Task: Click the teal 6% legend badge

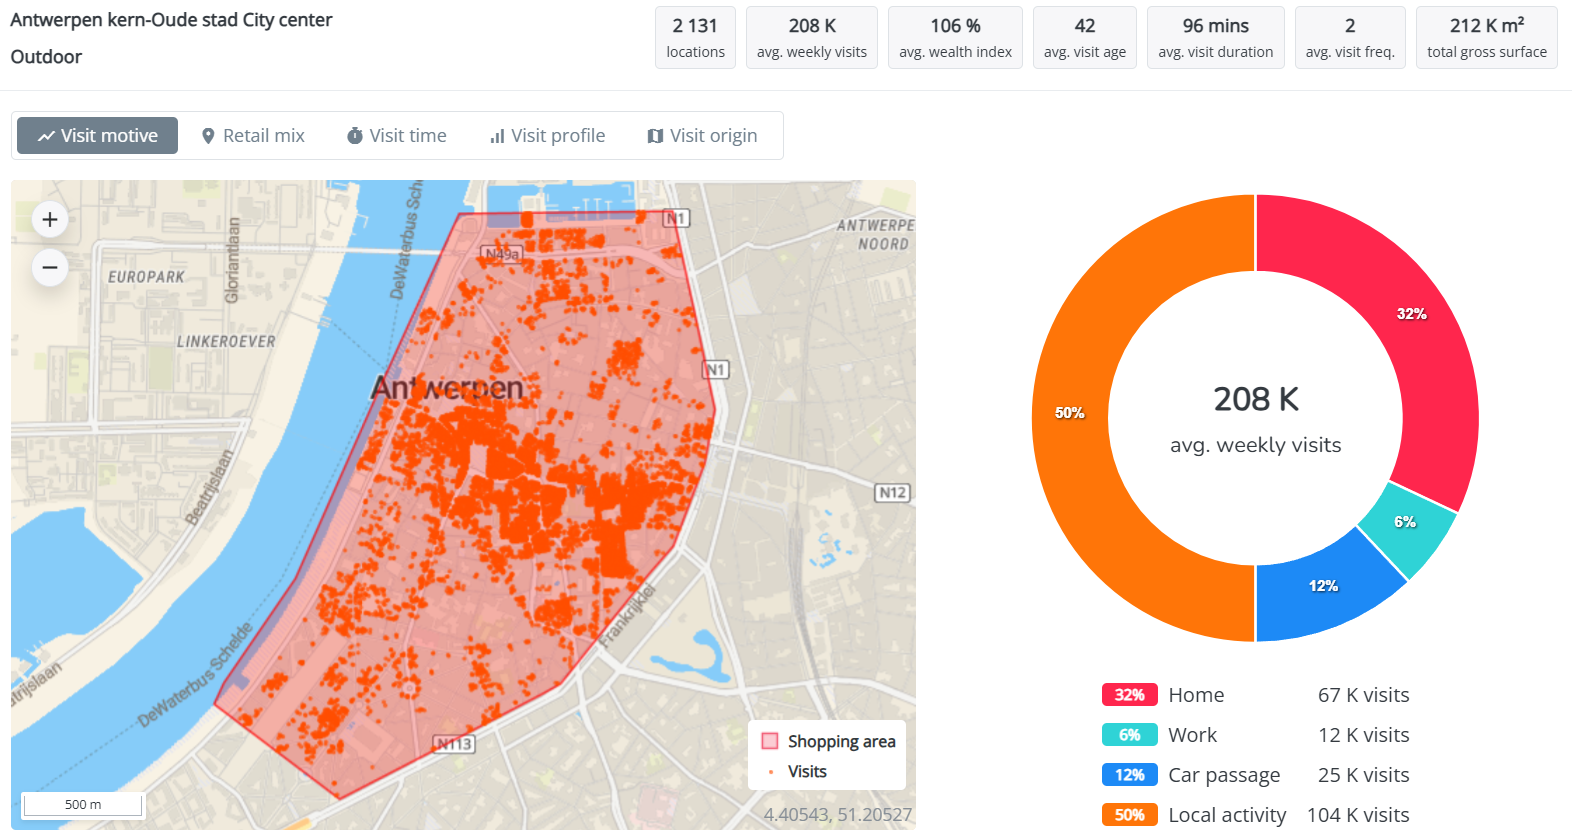Action: coord(1130,735)
